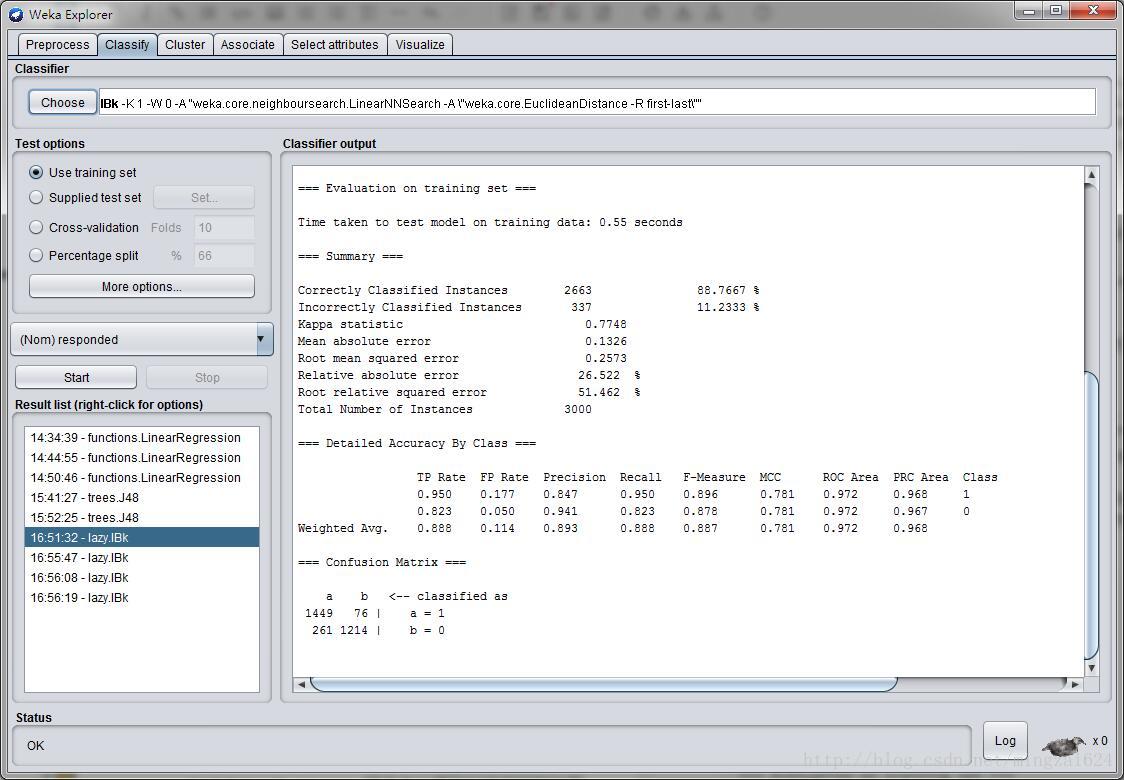The image size is (1124, 780).
Task: Click the Weighted Avg. row label
Action: (343, 528)
